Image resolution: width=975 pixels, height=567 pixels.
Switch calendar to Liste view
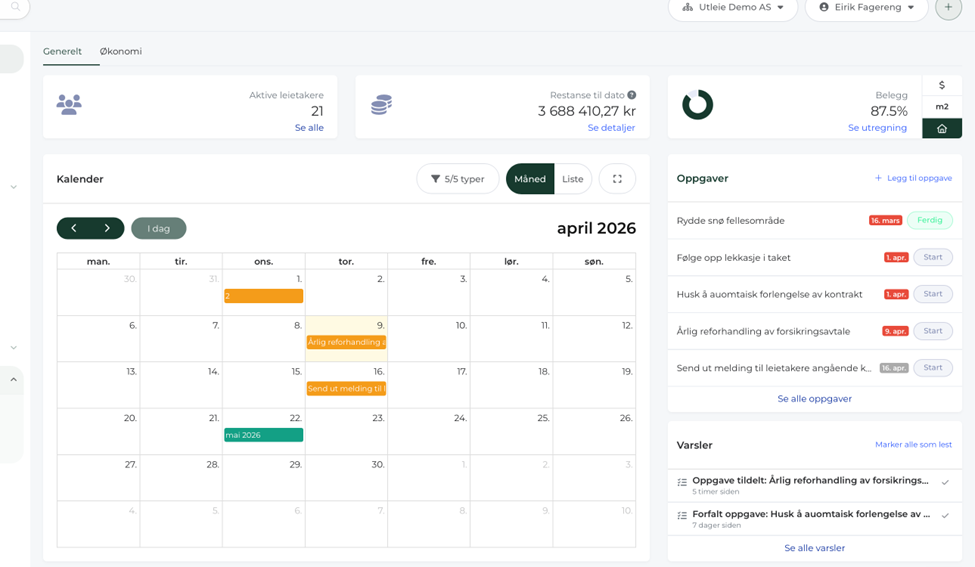click(x=573, y=179)
